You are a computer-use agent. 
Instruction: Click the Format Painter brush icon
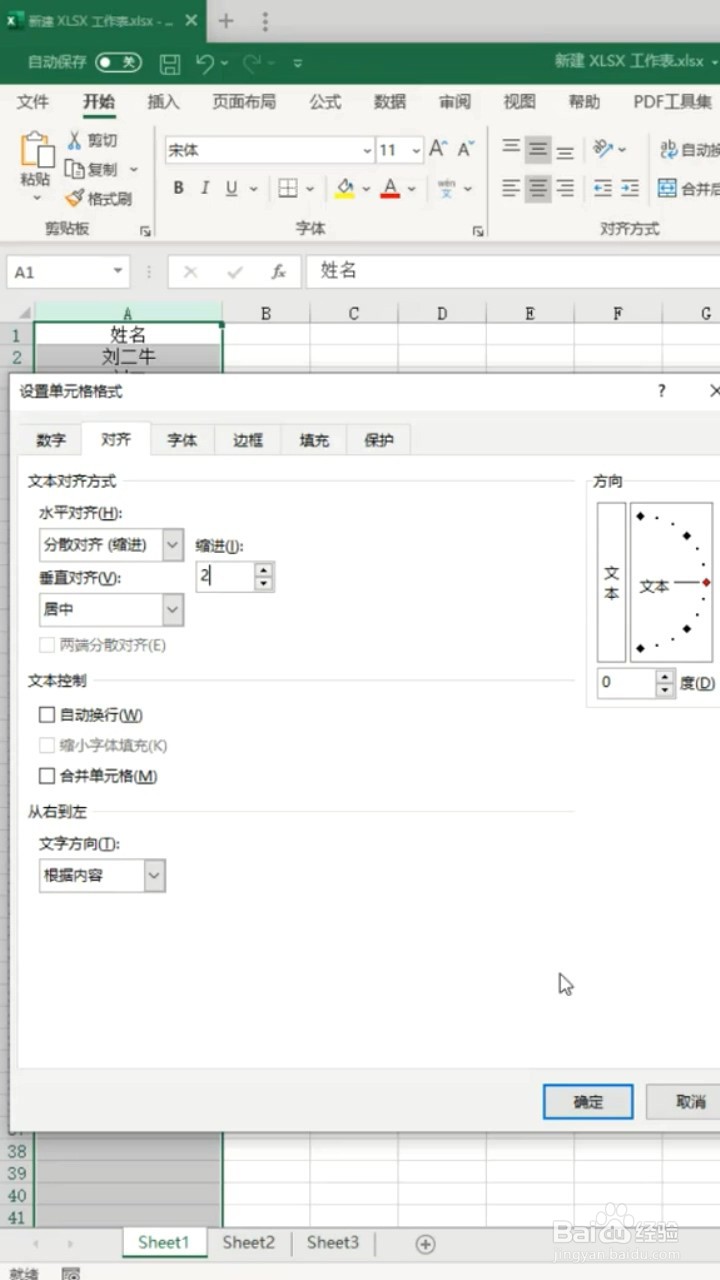(74, 198)
